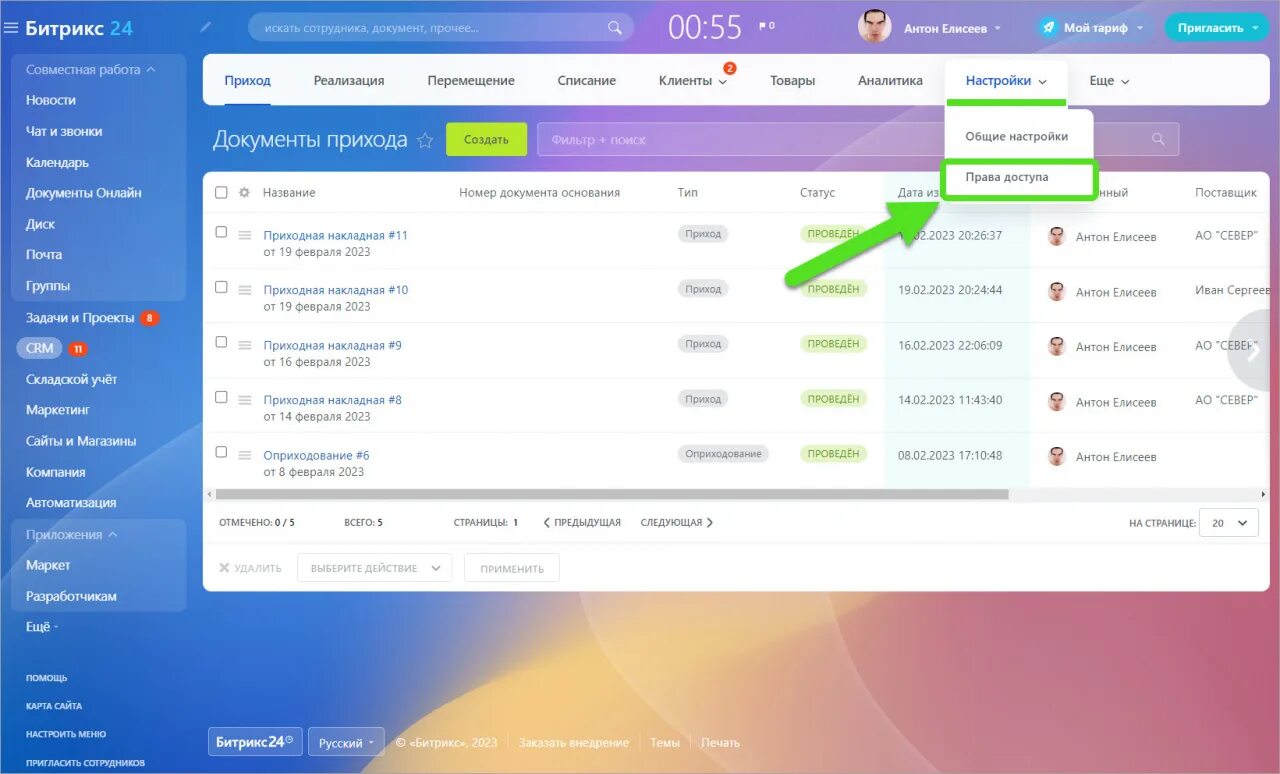
Task: Open the Аналитика tab
Action: (890, 81)
